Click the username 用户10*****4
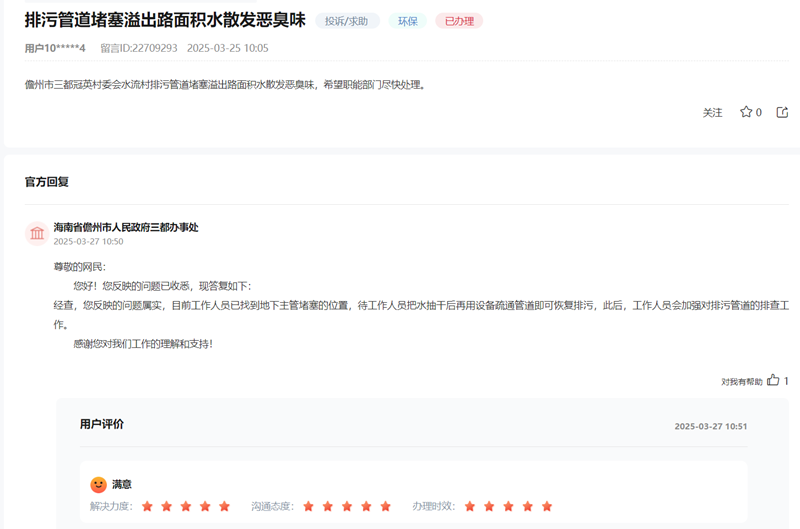The width and height of the screenshot is (800, 529). pos(55,48)
